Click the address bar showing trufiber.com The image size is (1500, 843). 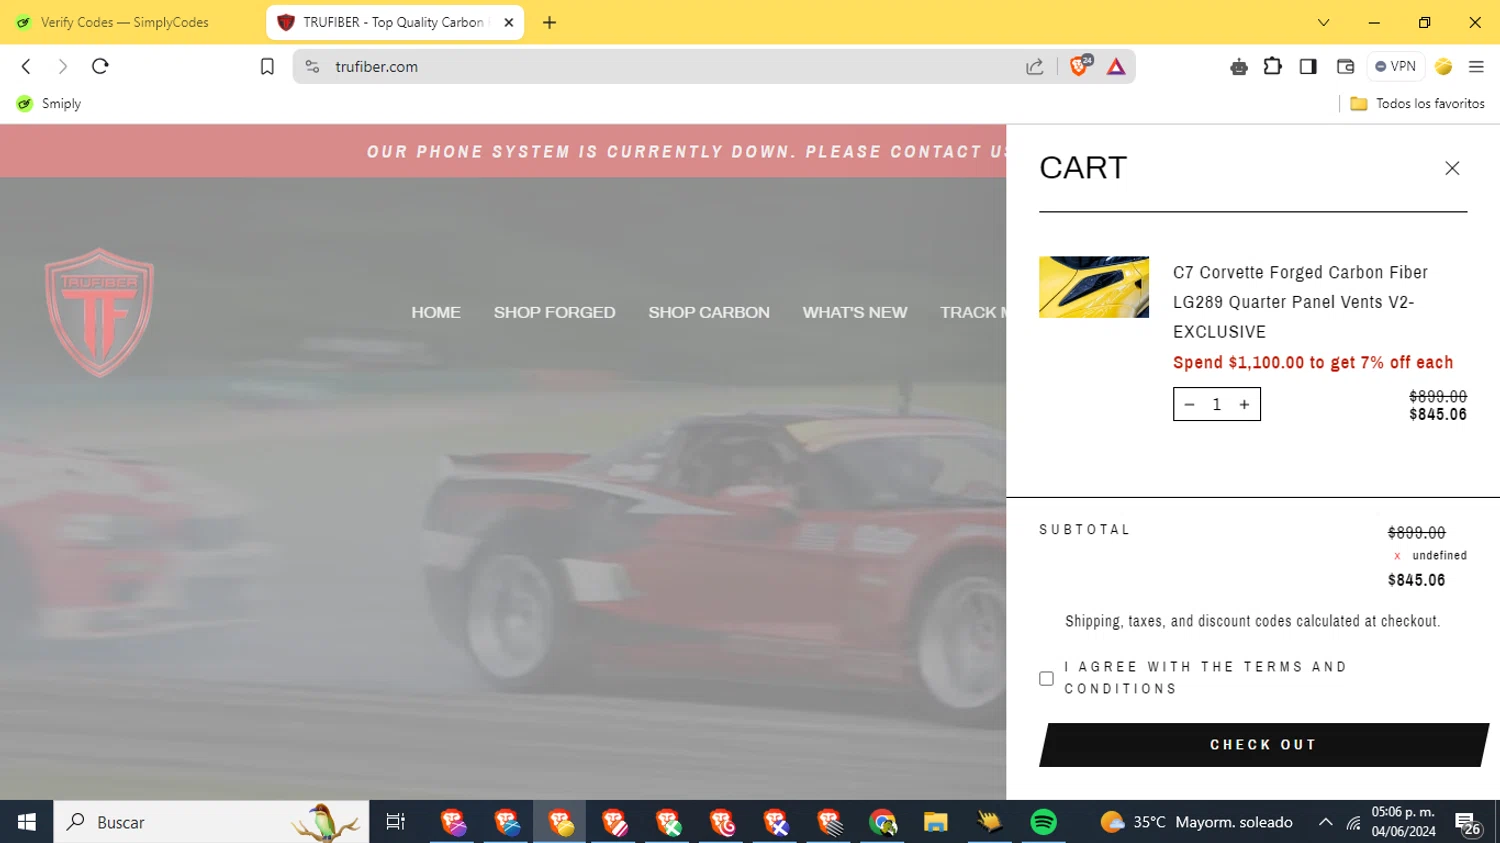pyautogui.click(x=660, y=67)
